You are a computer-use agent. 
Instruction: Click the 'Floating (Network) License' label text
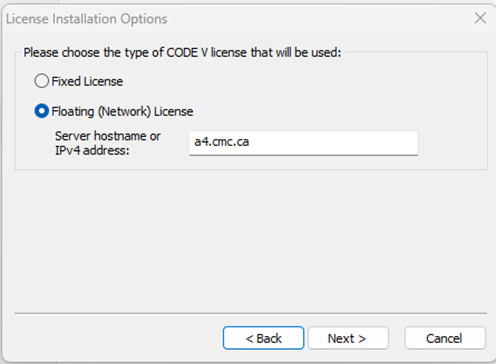coord(122,111)
